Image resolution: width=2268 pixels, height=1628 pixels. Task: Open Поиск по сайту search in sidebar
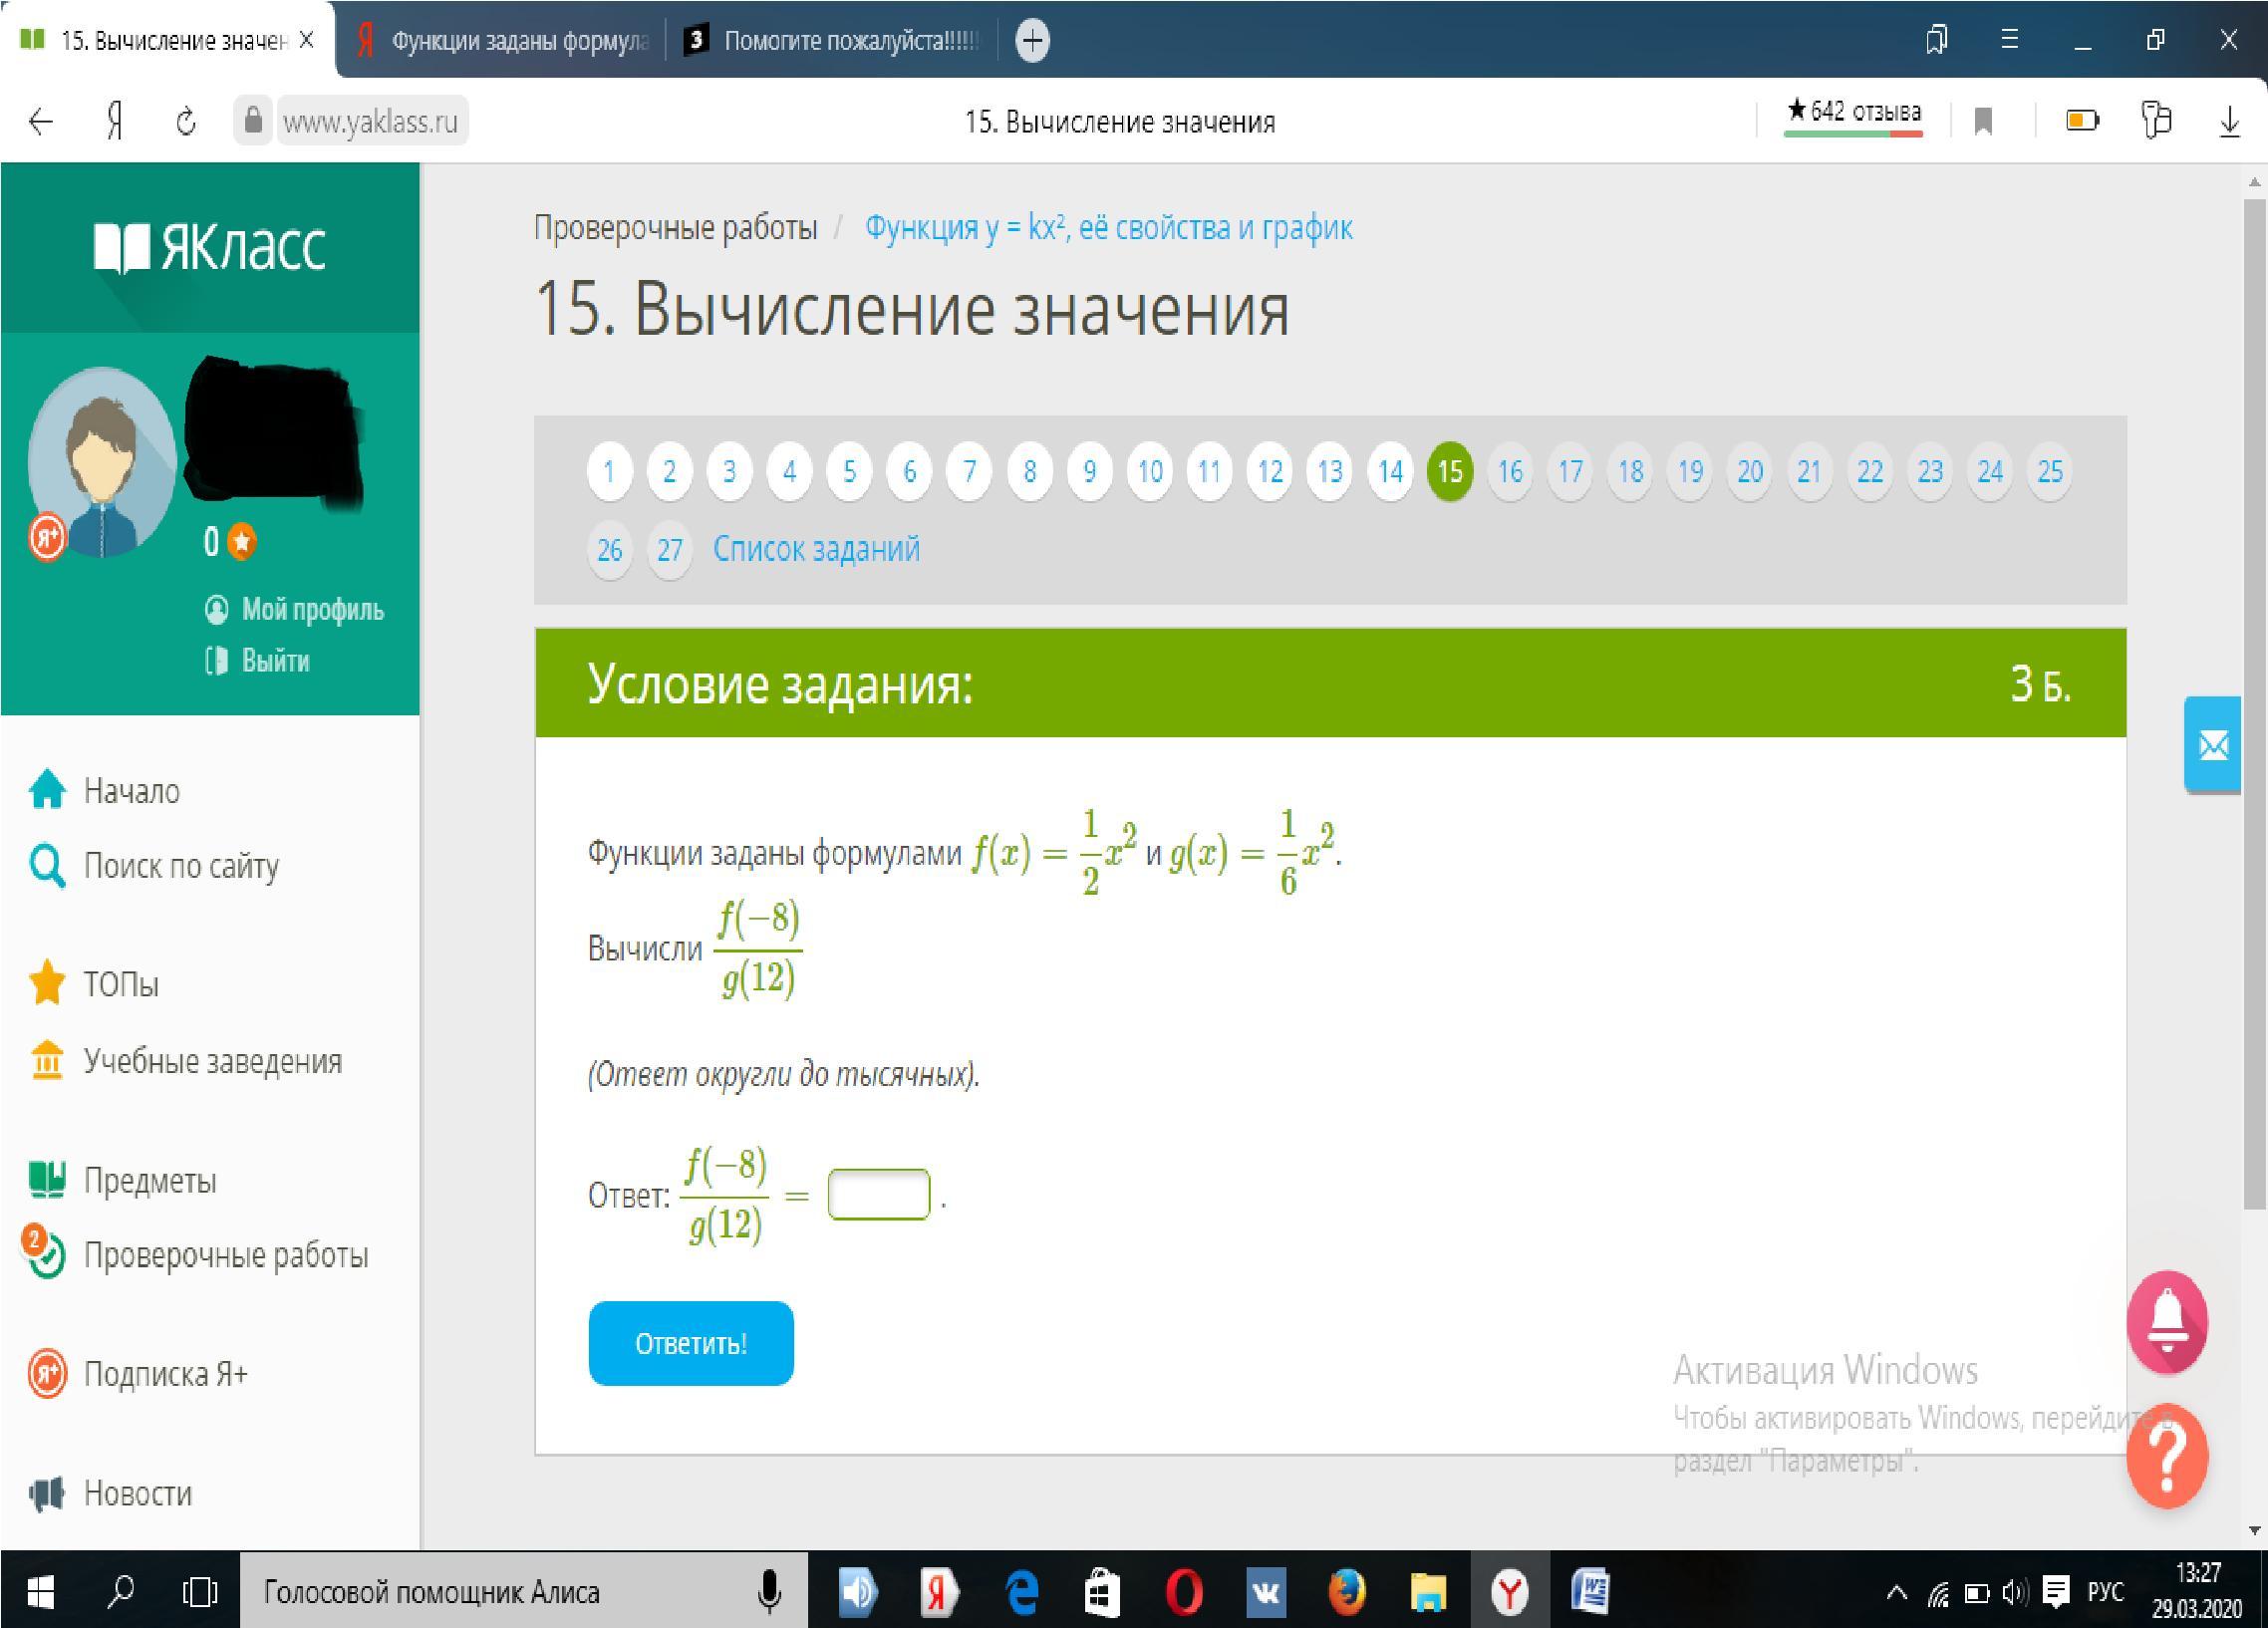click(180, 865)
